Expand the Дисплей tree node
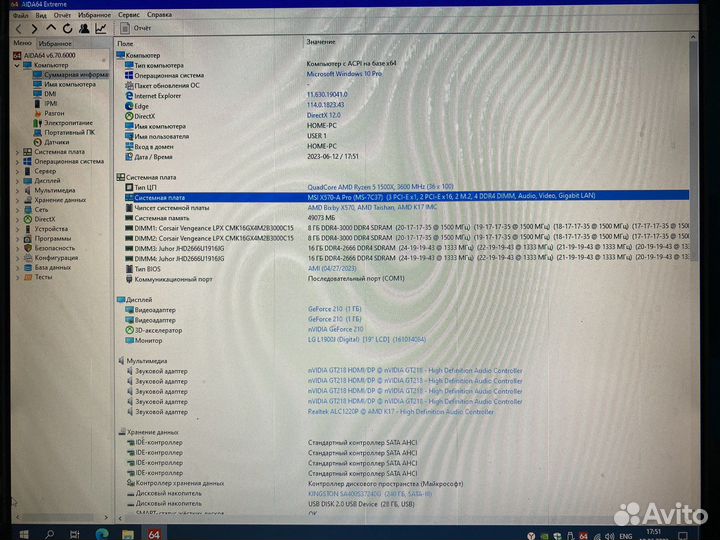Image resolution: width=720 pixels, height=540 pixels. [x=17, y=181]
